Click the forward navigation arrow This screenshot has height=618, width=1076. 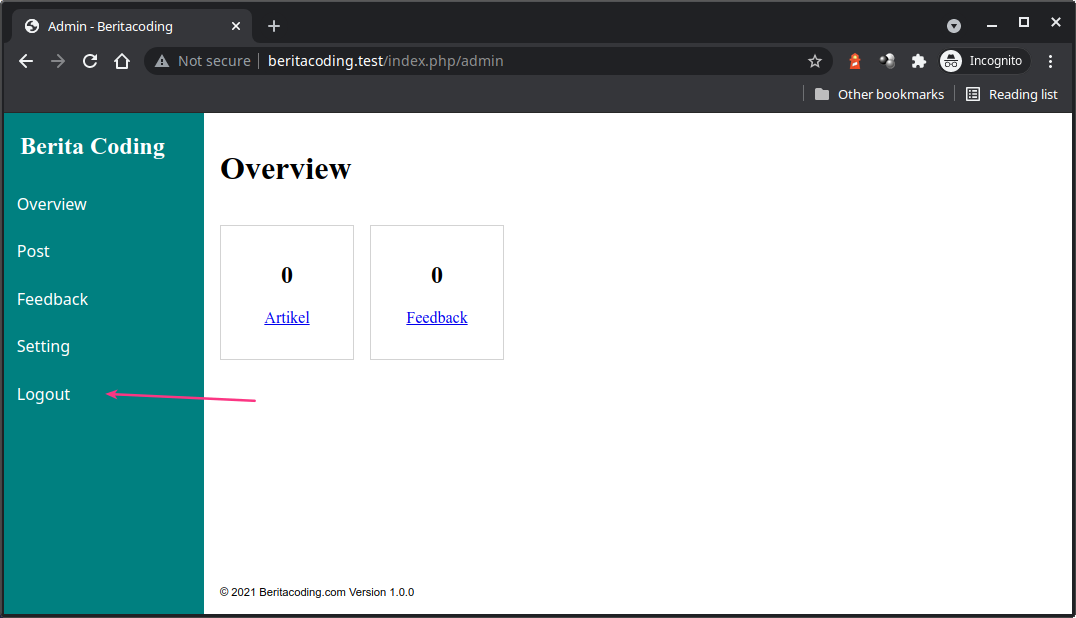pyautogui.click(x=57, y=61)
